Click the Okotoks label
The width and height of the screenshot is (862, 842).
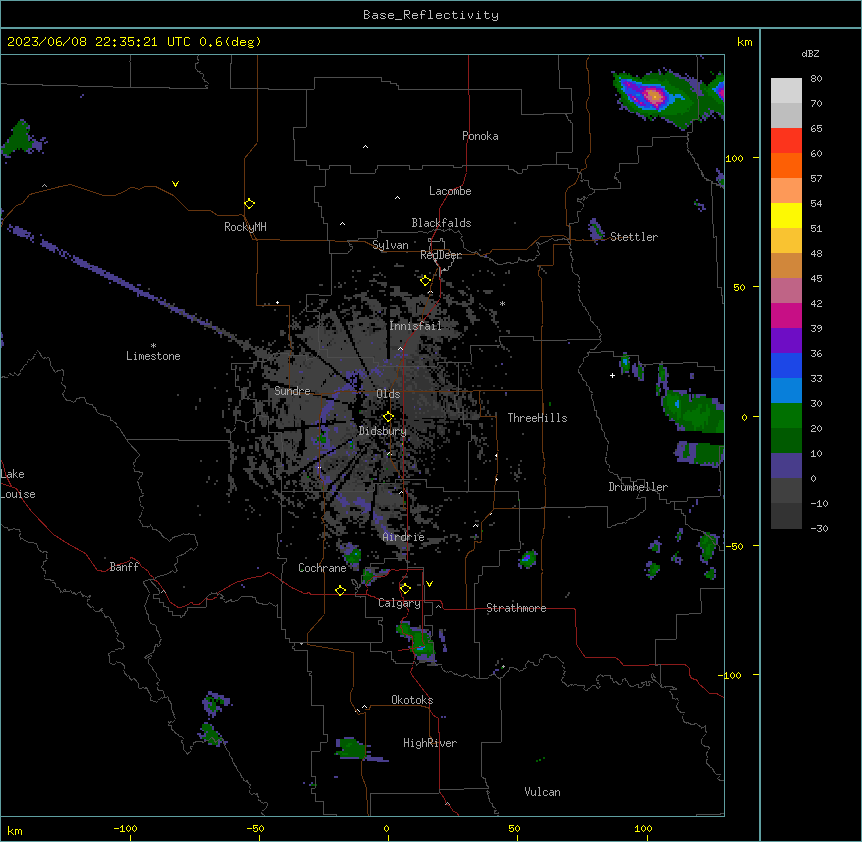[412, 700]
